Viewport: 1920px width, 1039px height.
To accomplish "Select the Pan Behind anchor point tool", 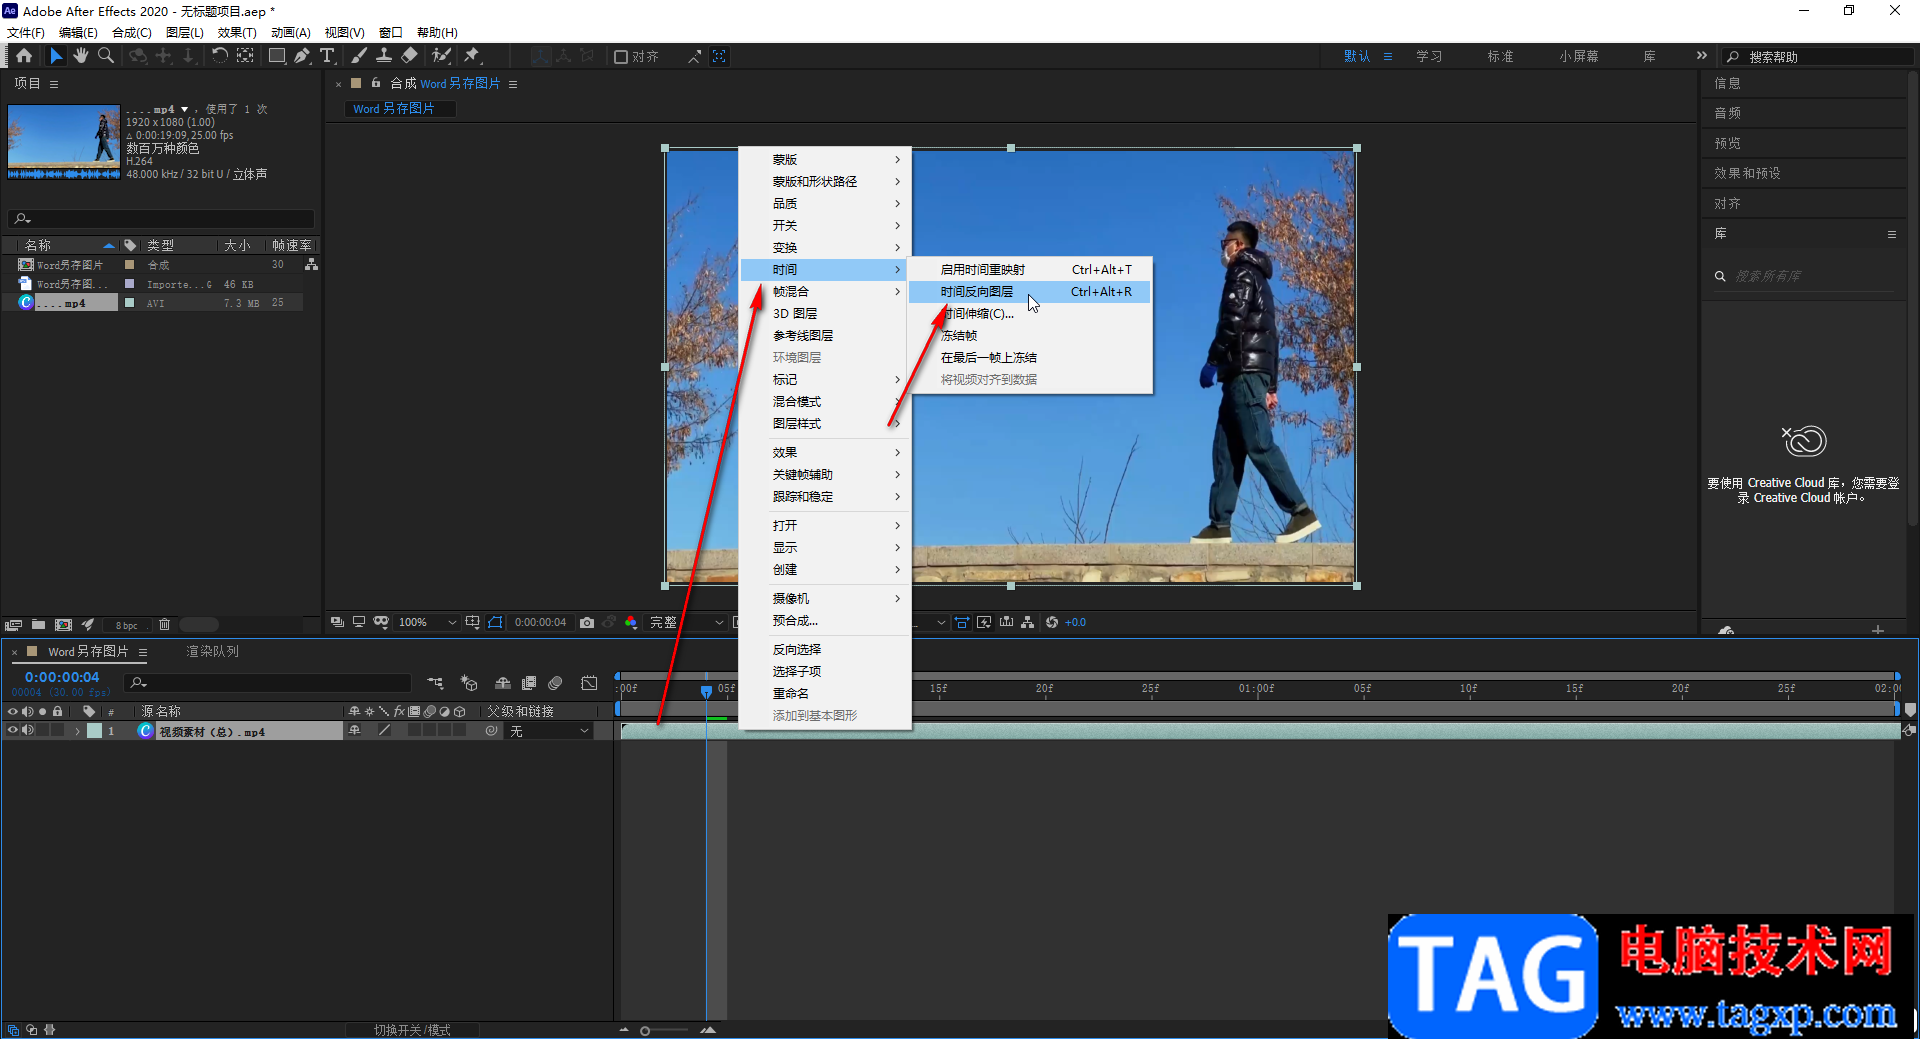I will (245, 56).
